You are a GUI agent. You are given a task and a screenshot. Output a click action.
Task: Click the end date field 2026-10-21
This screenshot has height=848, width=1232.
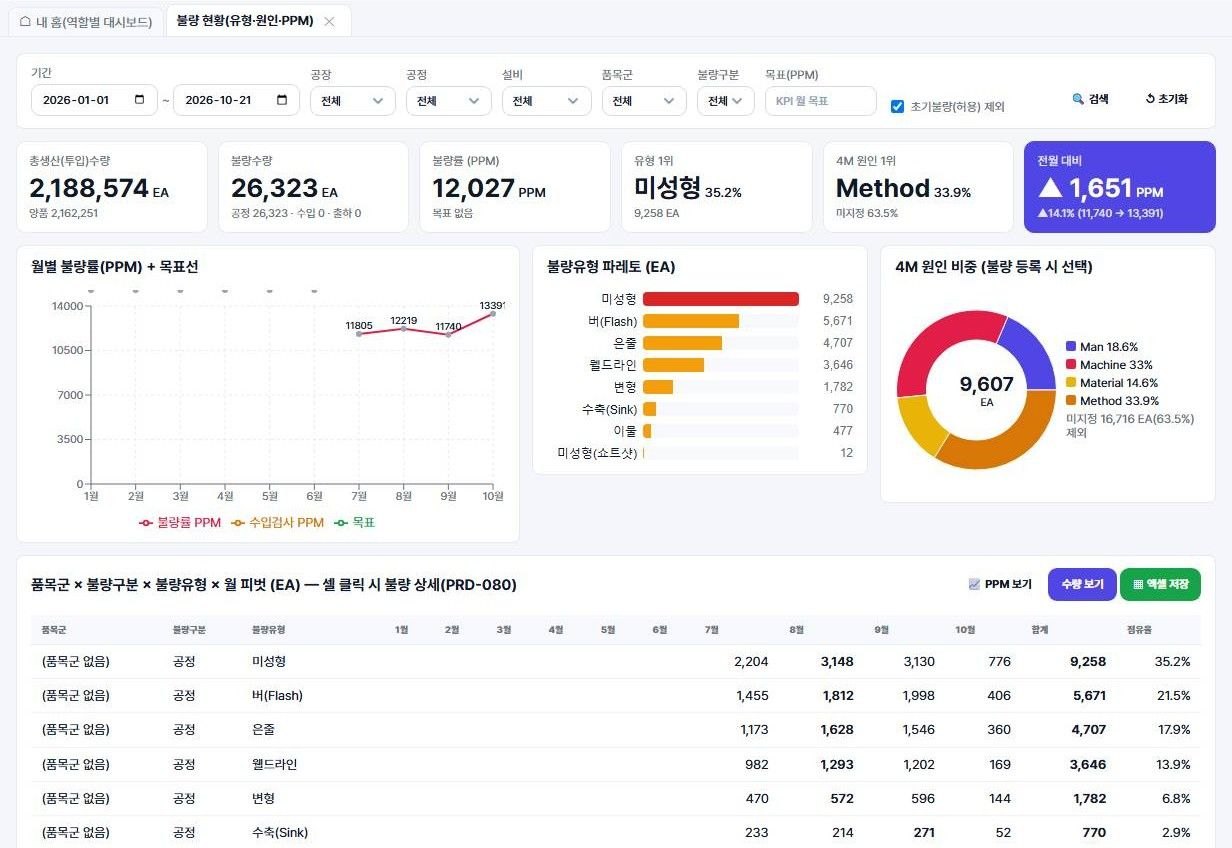236,100
